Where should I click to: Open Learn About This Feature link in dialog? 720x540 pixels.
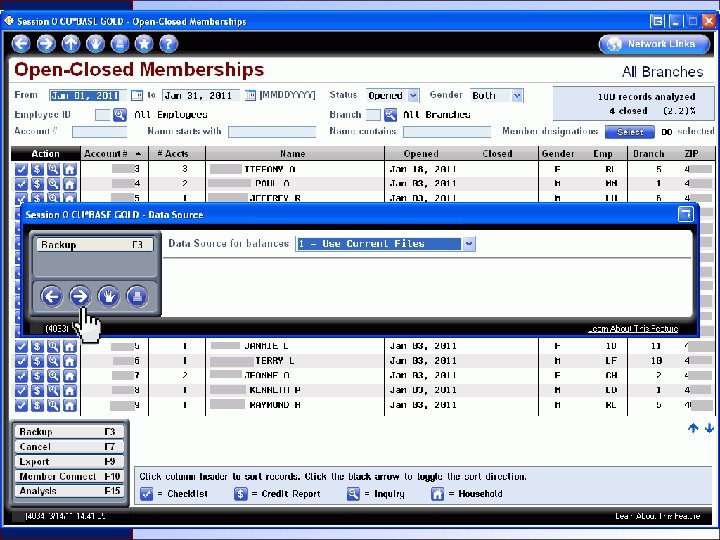click(633, 329)
